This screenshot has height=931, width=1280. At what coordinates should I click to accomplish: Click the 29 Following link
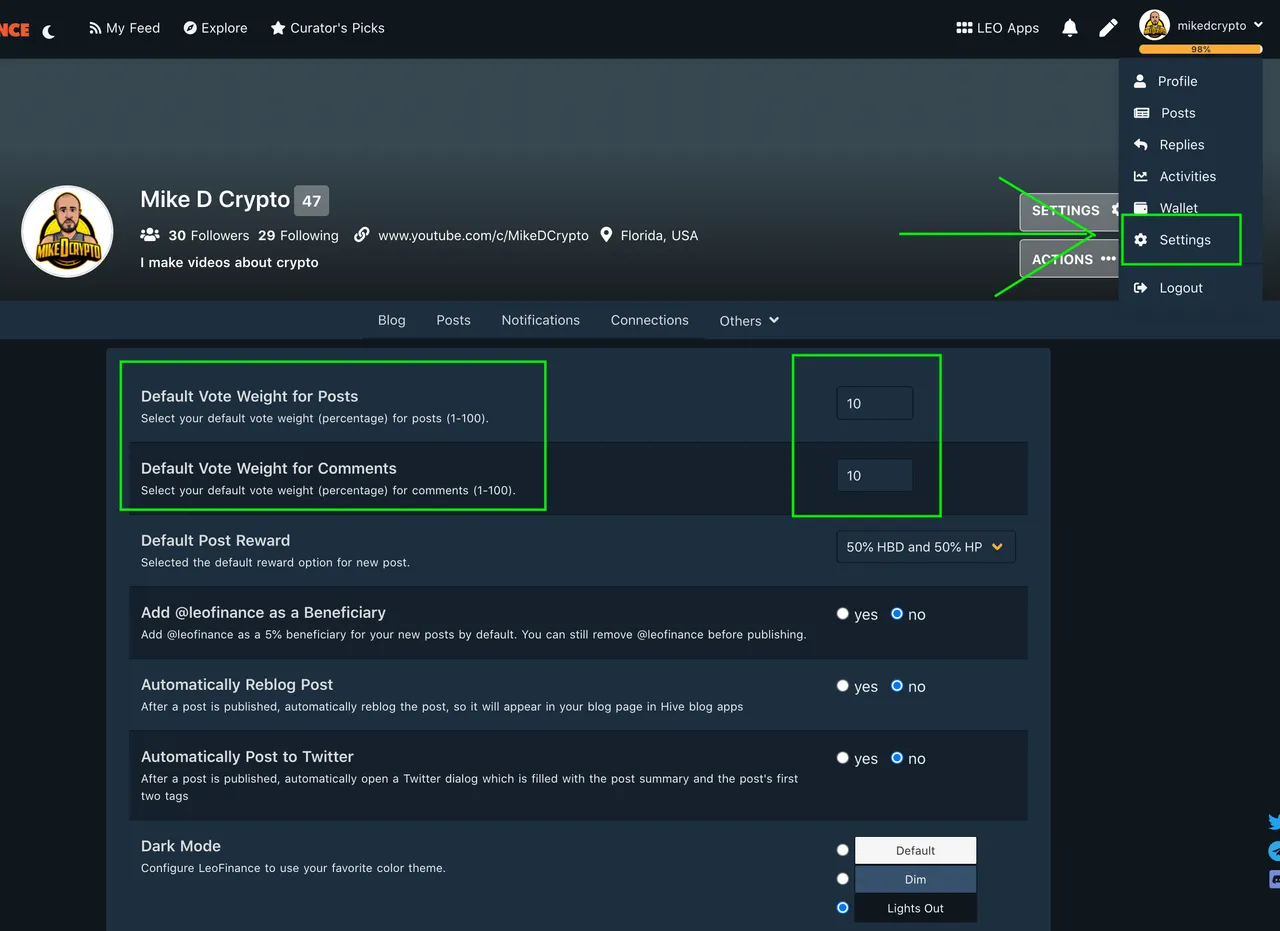pyautogui.click(x=298, y=235)
